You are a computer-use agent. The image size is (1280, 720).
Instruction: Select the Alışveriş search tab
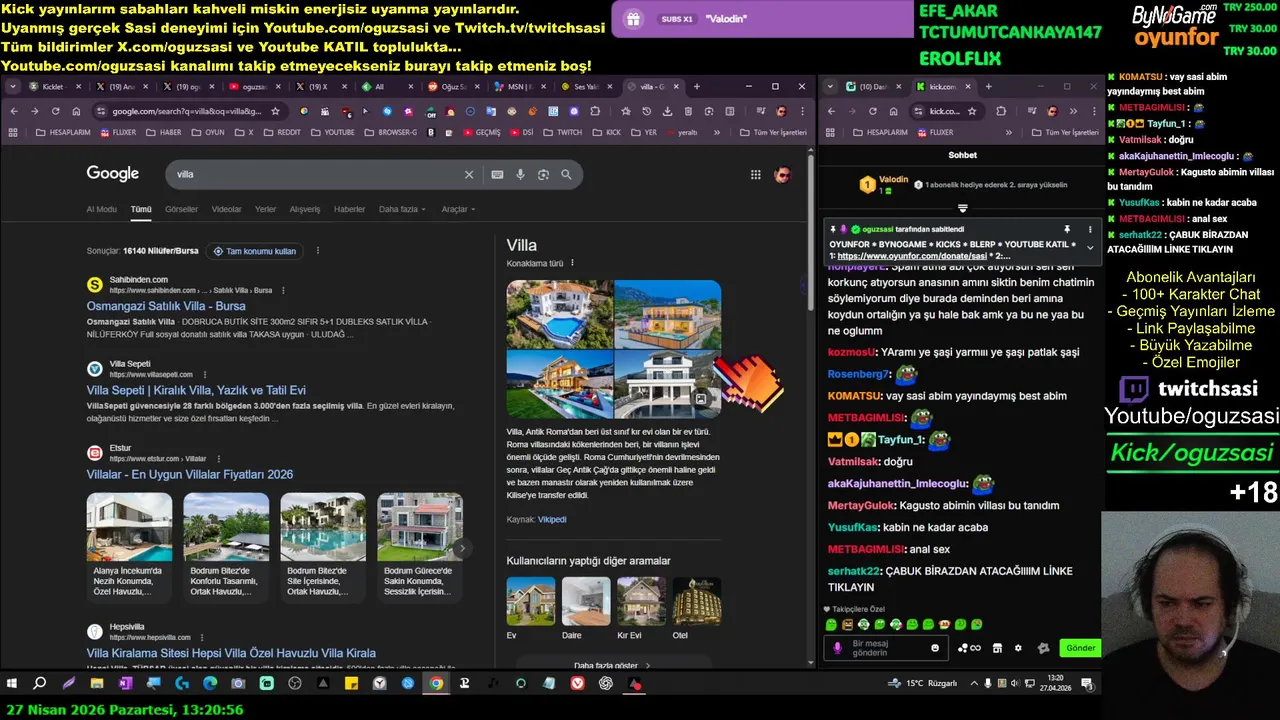(305, 209)
